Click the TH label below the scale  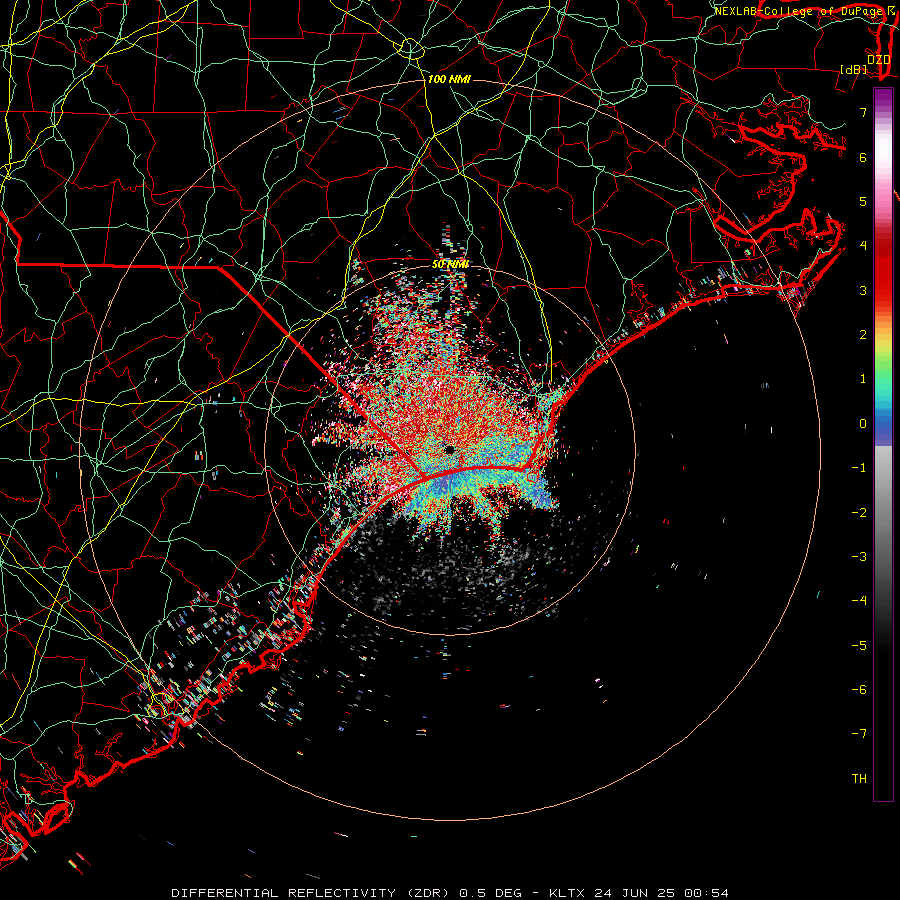point(859,779)
